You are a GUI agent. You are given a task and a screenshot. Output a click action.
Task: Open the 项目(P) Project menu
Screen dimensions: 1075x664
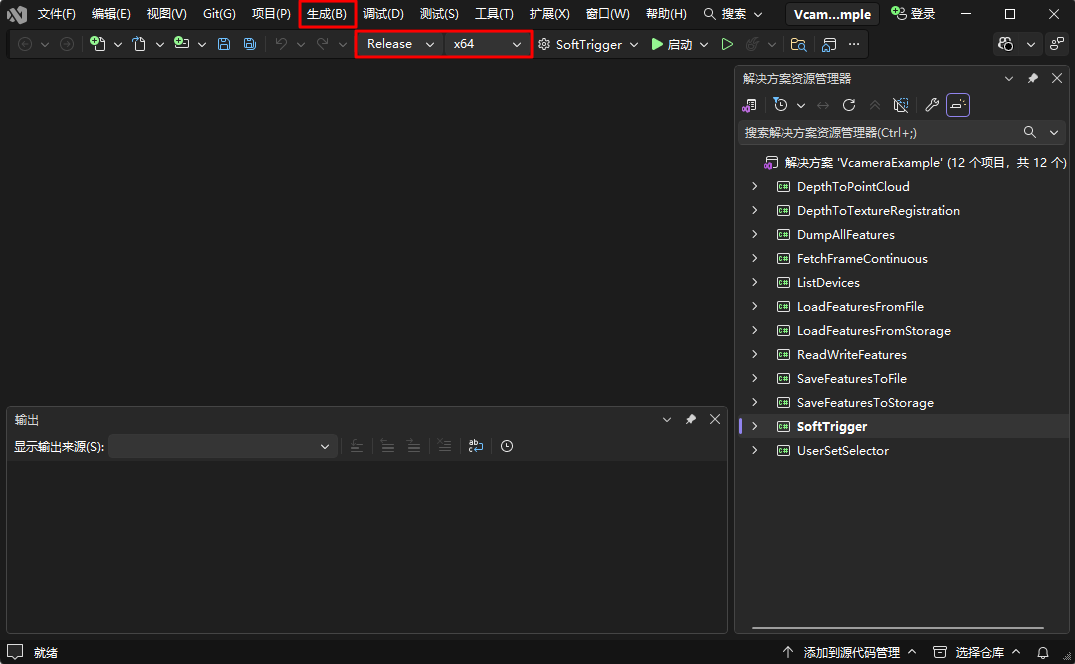tap(271, 14)
